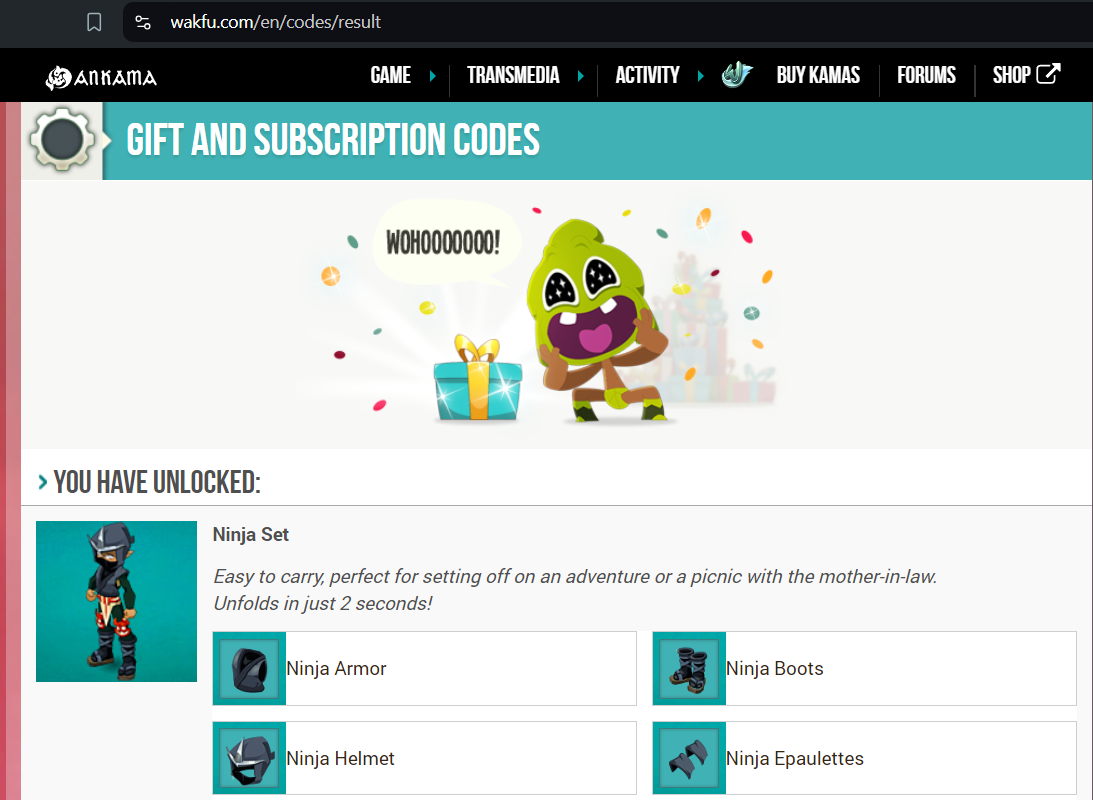Expand the Game menu arrow
1093x800 pixels.
433,75
